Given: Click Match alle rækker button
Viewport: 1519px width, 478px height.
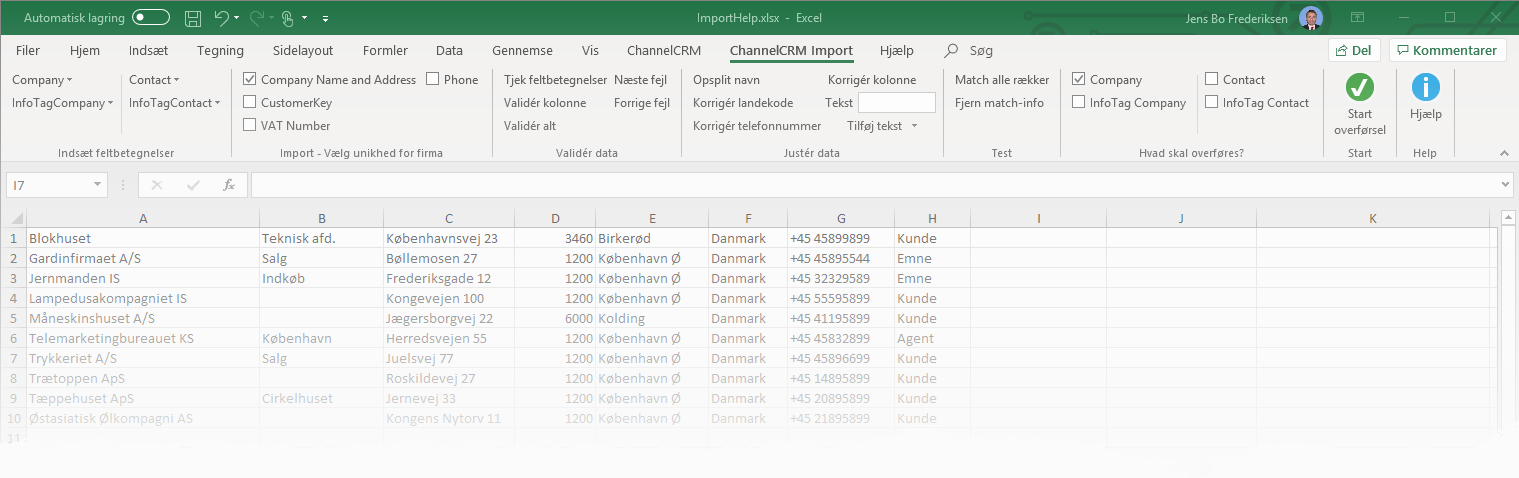Looking at the screenshot, I should click(1002, 80).
